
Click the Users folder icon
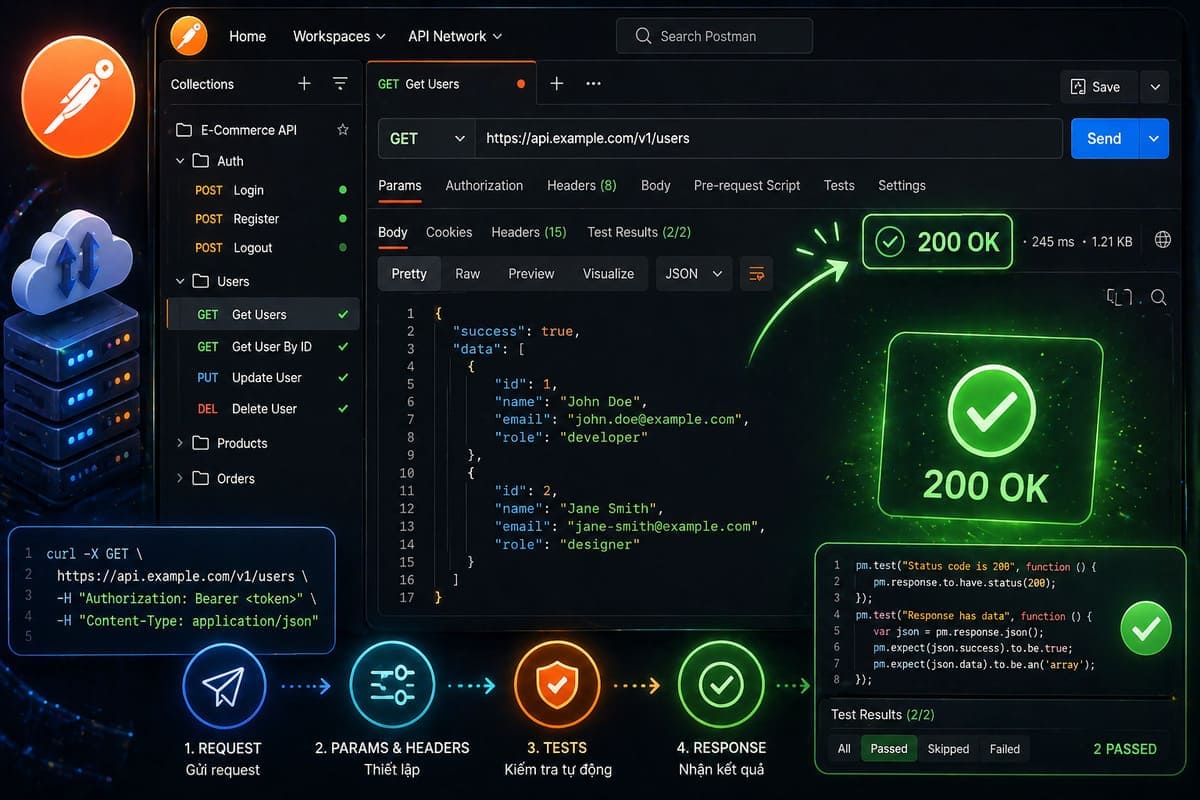200,281
